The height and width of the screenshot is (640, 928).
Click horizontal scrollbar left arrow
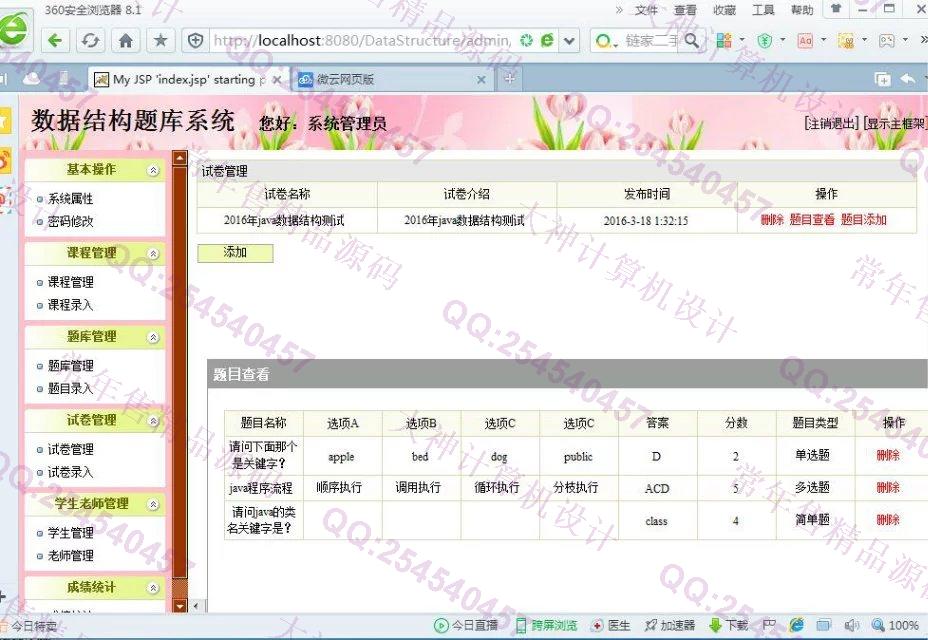pos(196,606)
